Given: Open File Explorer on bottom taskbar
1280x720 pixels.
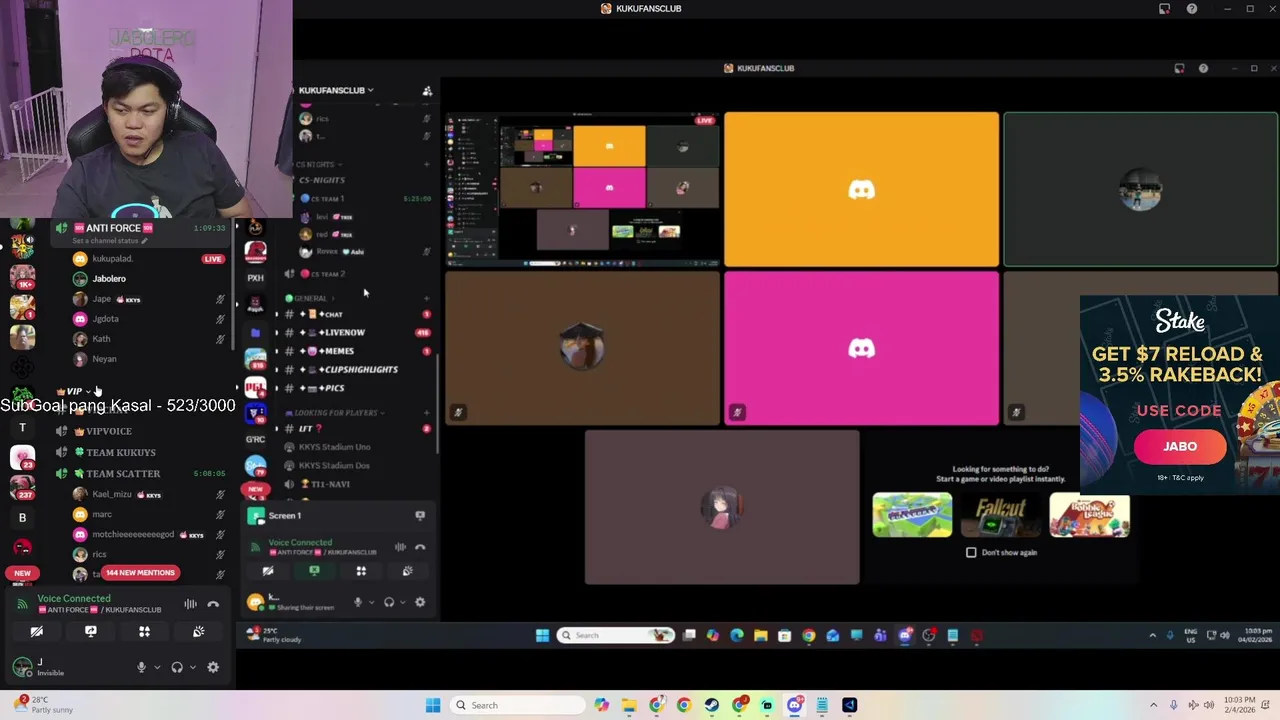Looking at the screenshot, I should (629, 705).
